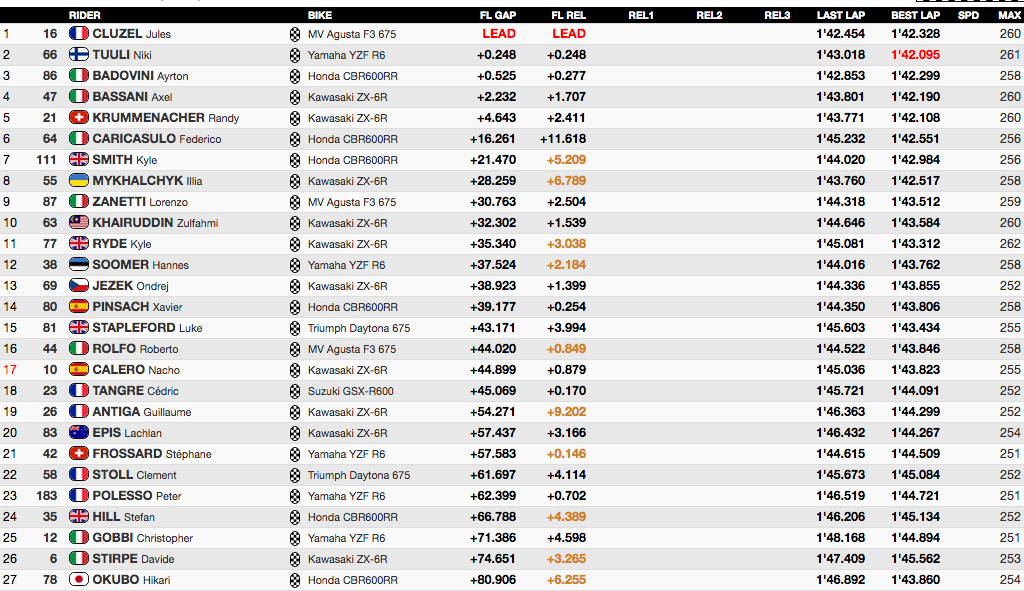Click the BIKE column header
This screenshot has height=591, width=1024.
tap(320, 14)
